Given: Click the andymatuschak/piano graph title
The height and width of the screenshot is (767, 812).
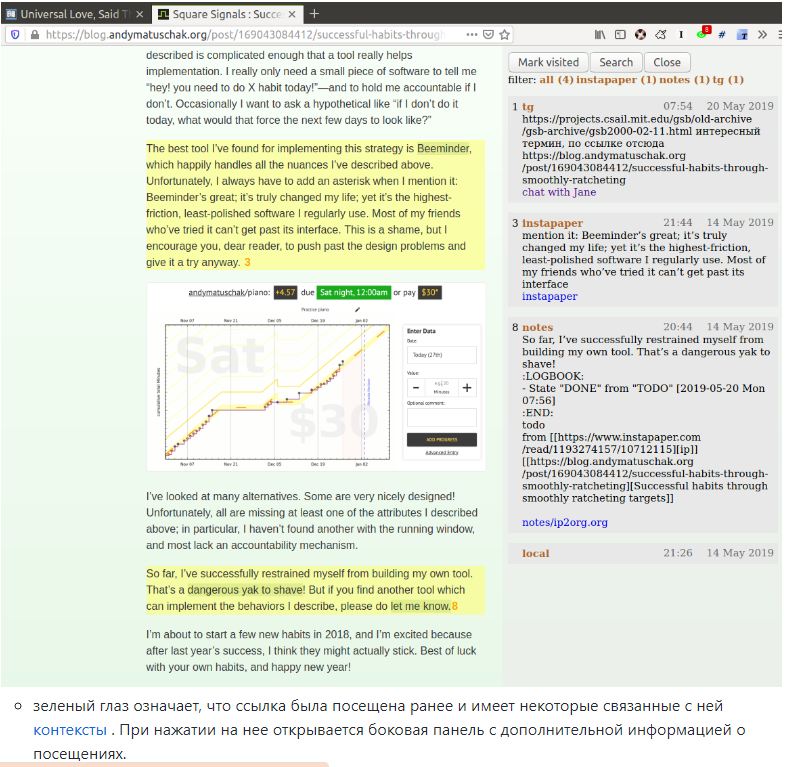Looking at the screenshot, I should point(228,293).
